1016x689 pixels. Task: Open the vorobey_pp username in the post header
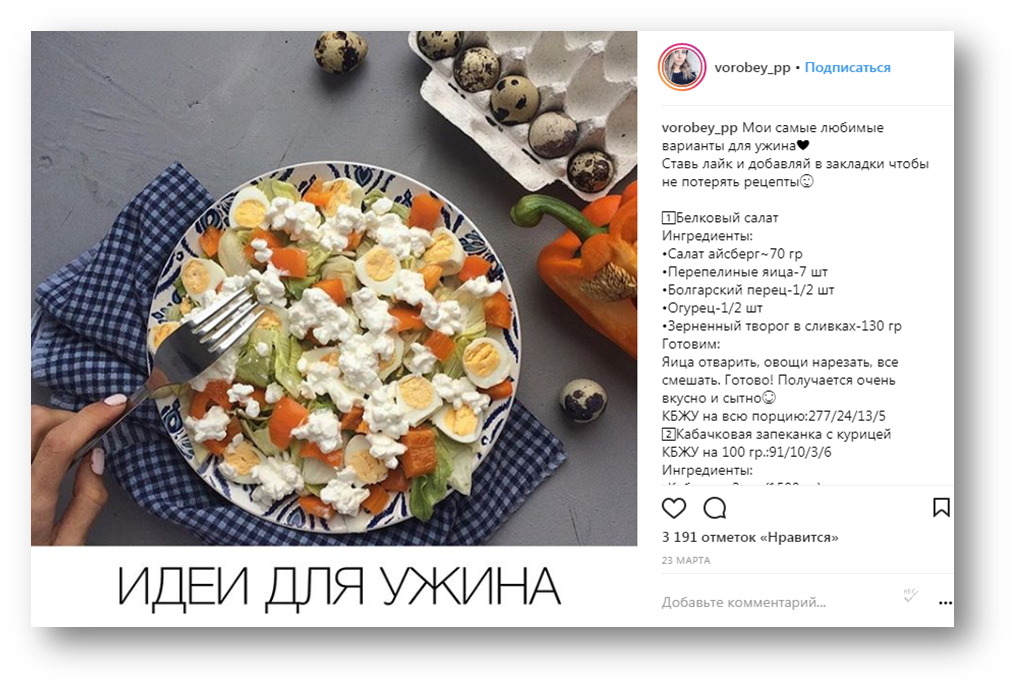[752, 67]
